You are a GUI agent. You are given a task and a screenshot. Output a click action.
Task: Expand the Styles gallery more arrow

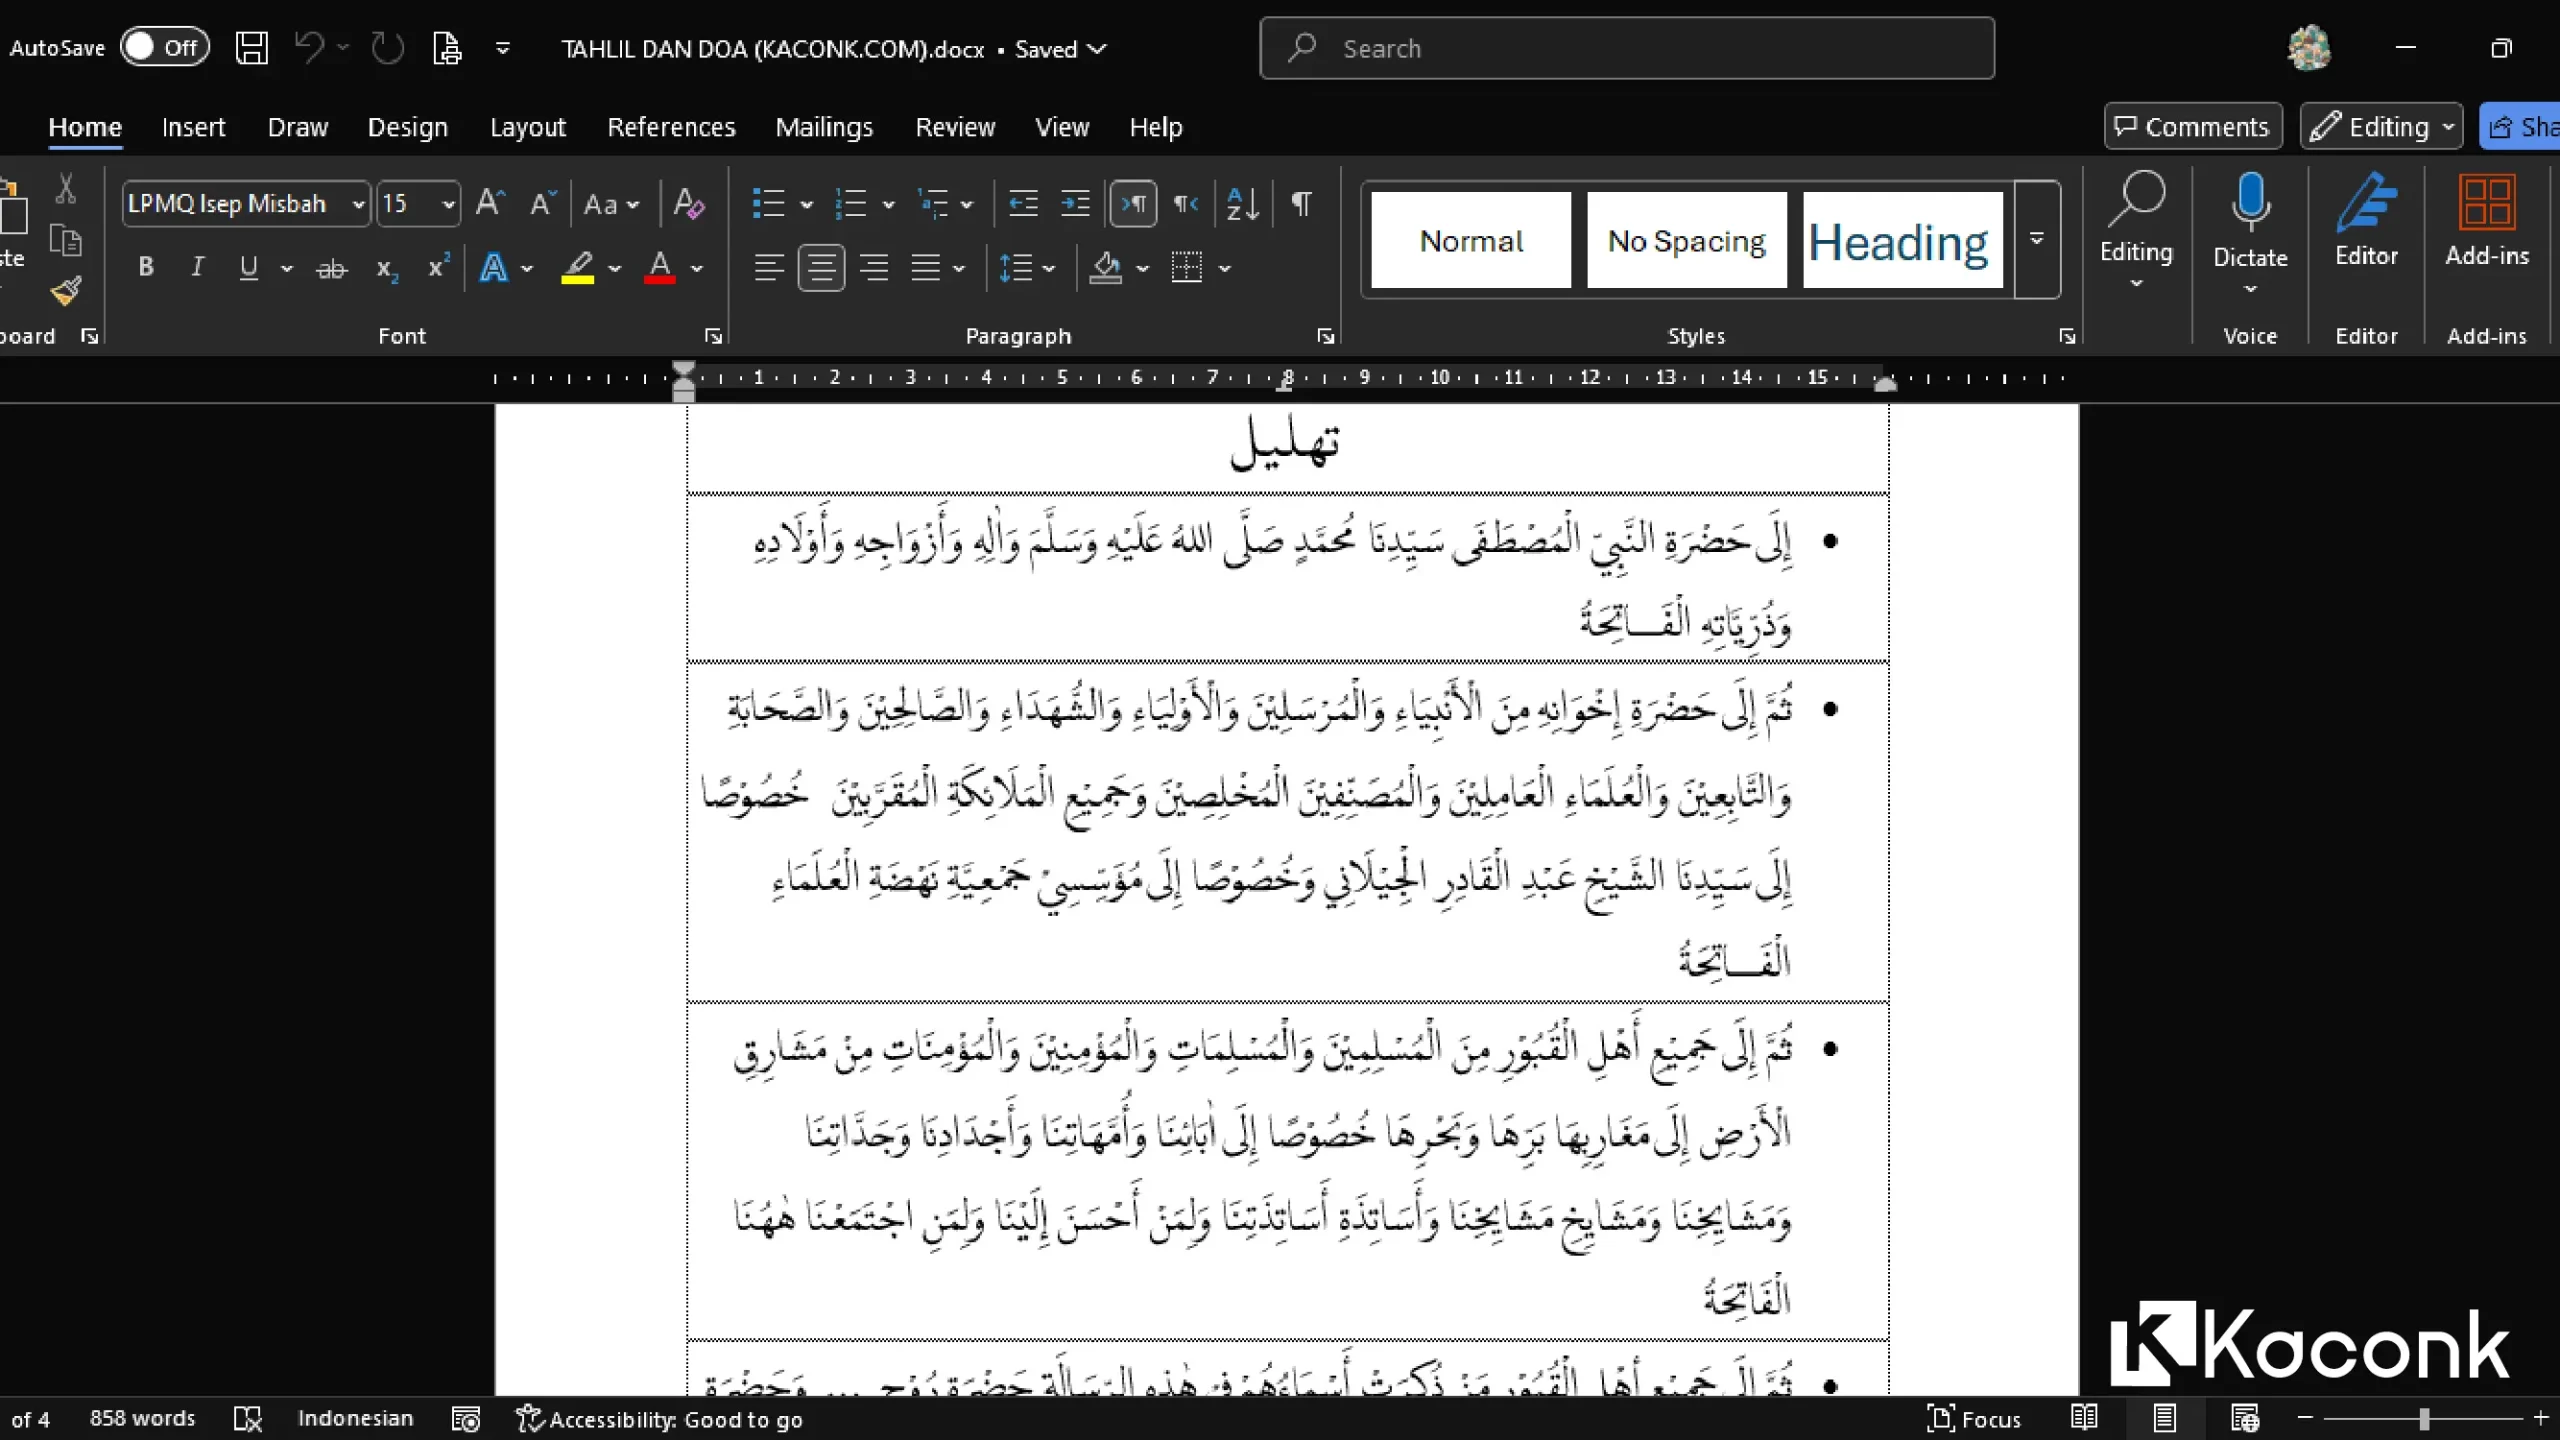point(2036,239)
